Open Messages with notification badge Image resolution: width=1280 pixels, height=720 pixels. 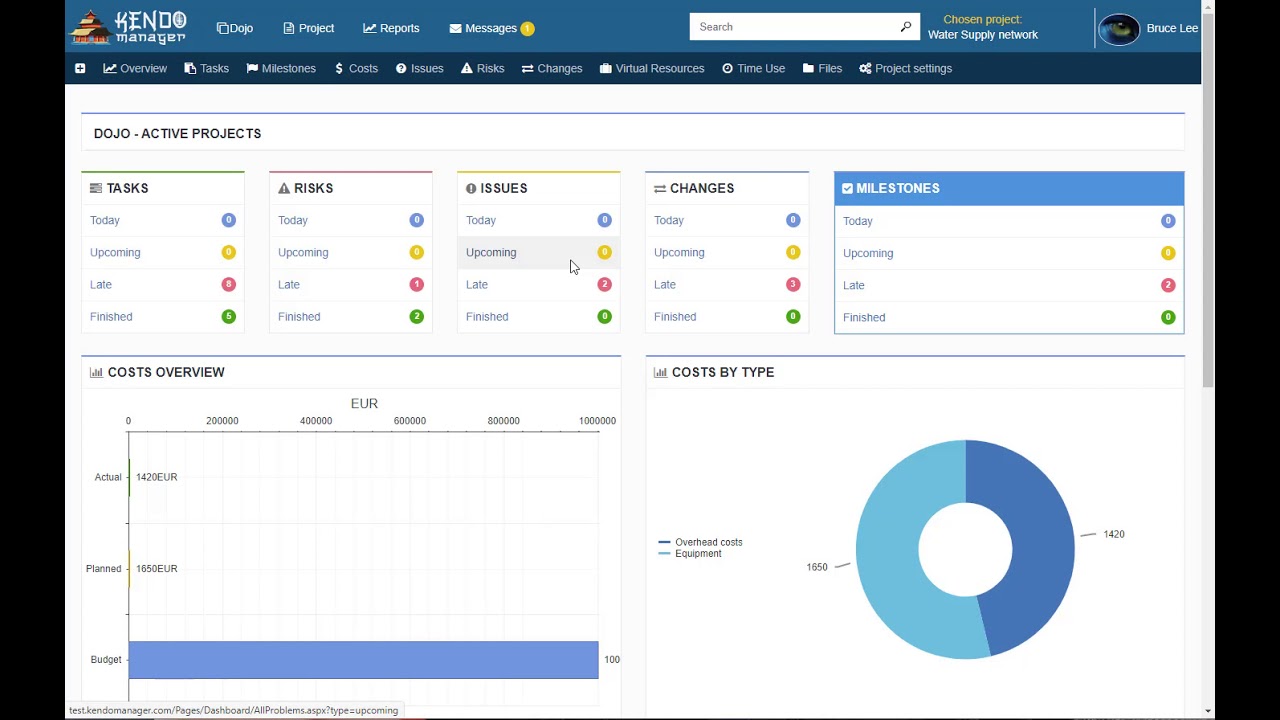click(x=492, y=28)
